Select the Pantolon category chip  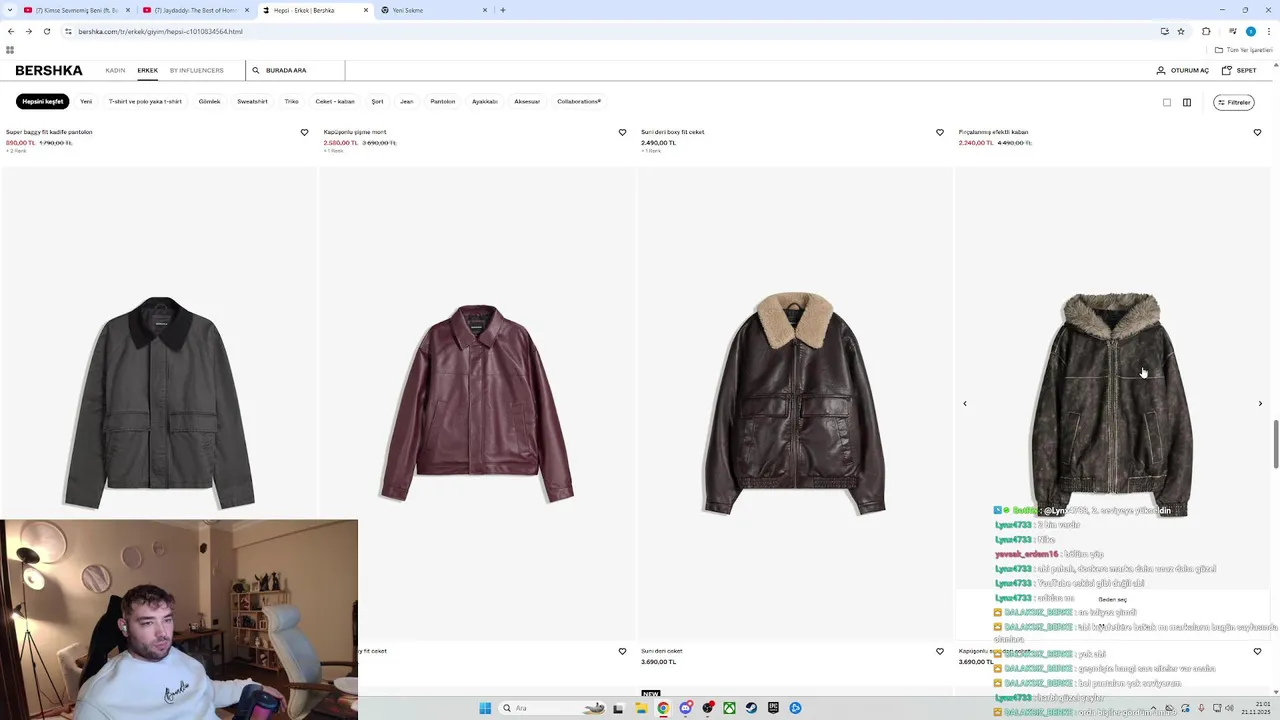(443, 101)
